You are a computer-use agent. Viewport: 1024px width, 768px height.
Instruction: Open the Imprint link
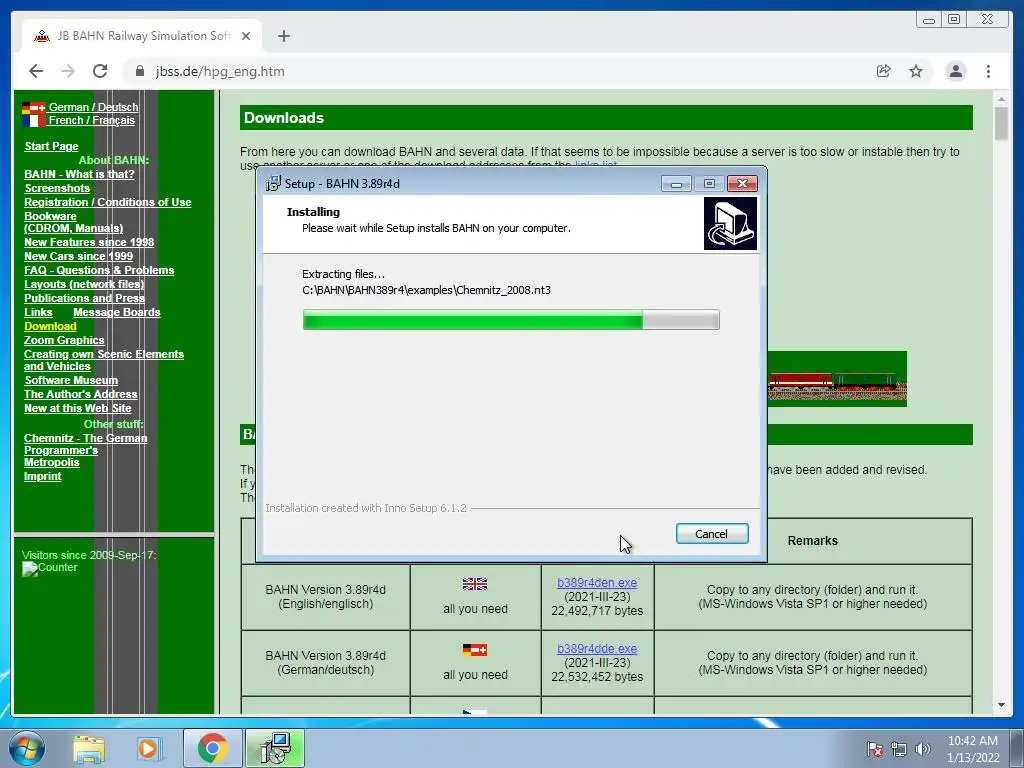(42, 476)
